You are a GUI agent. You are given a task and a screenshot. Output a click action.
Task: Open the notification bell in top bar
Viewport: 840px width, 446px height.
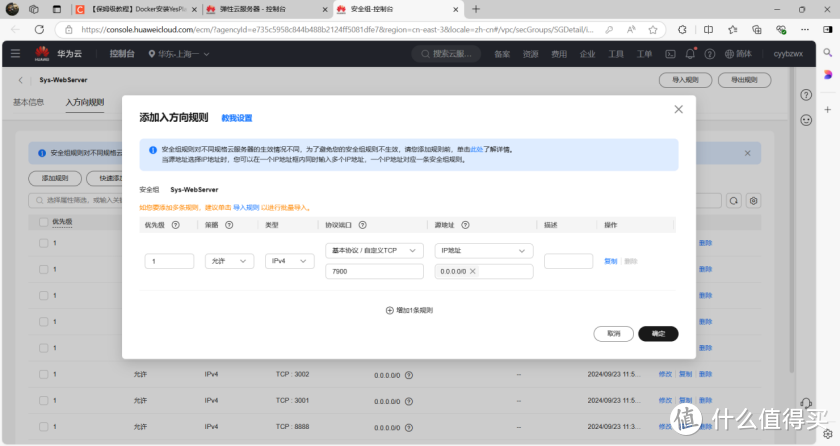(x=690, y=54)
